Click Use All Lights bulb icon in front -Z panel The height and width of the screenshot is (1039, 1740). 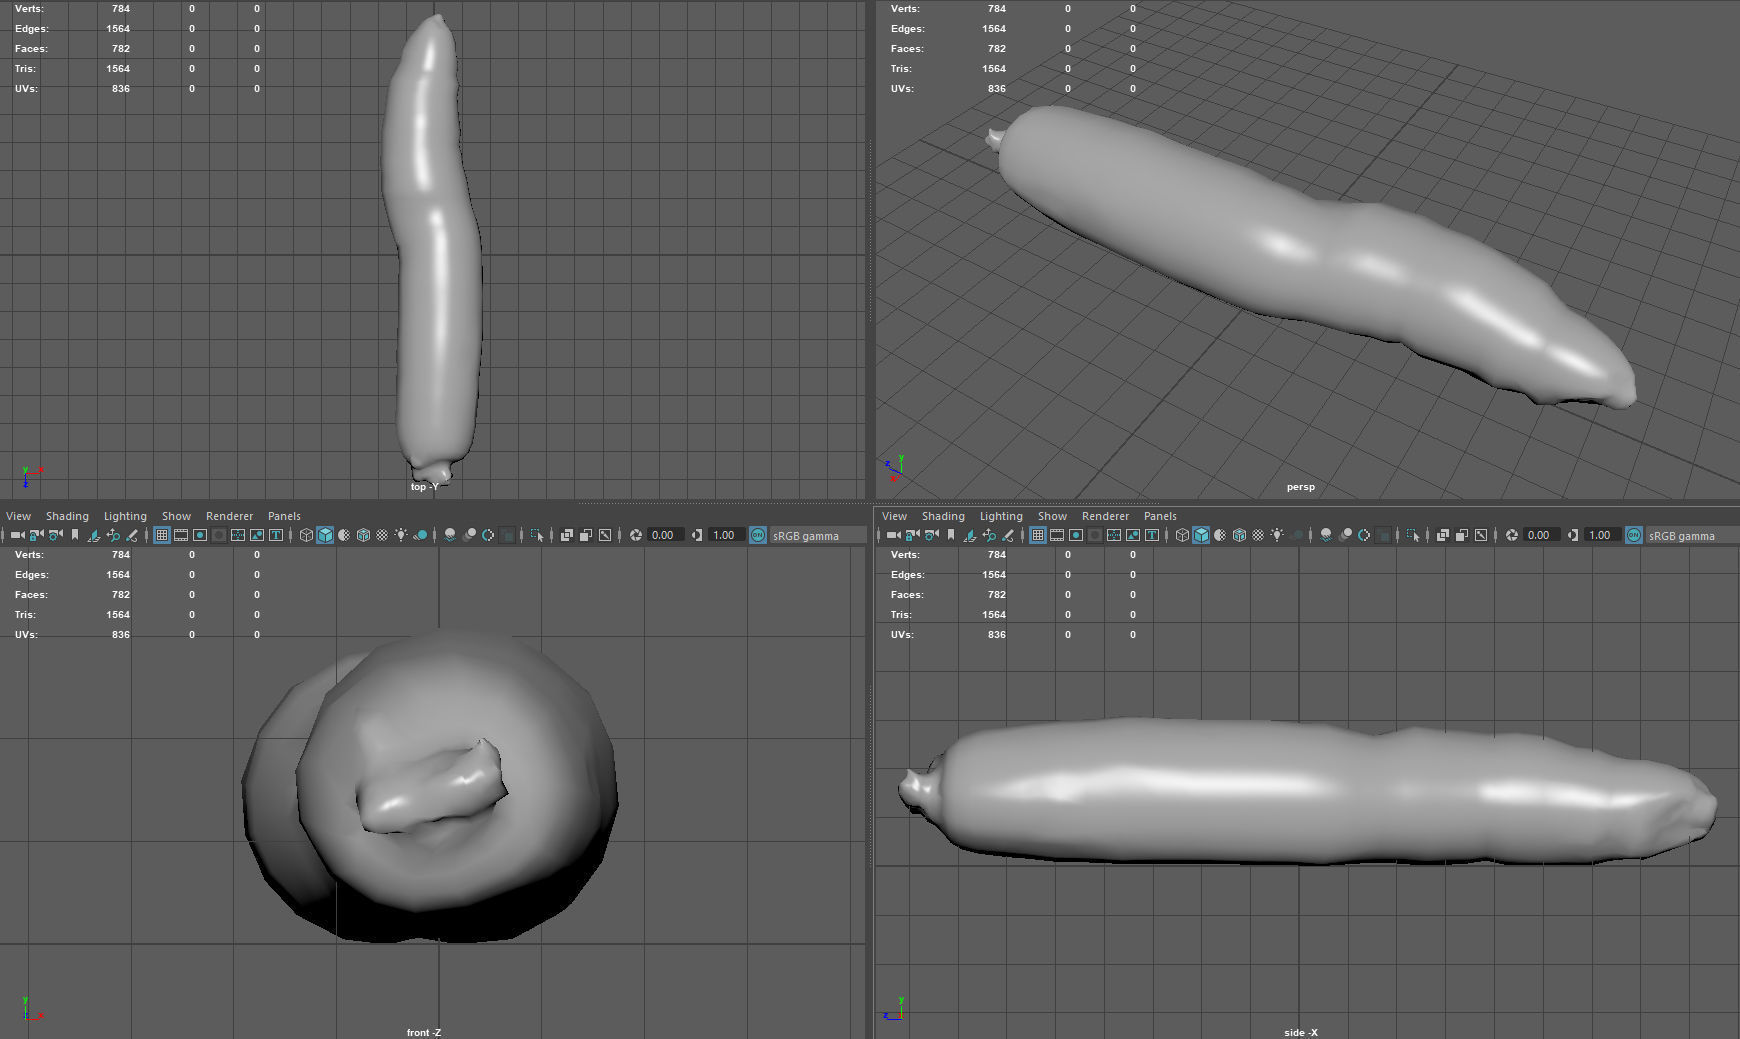(x=401, y=535)
